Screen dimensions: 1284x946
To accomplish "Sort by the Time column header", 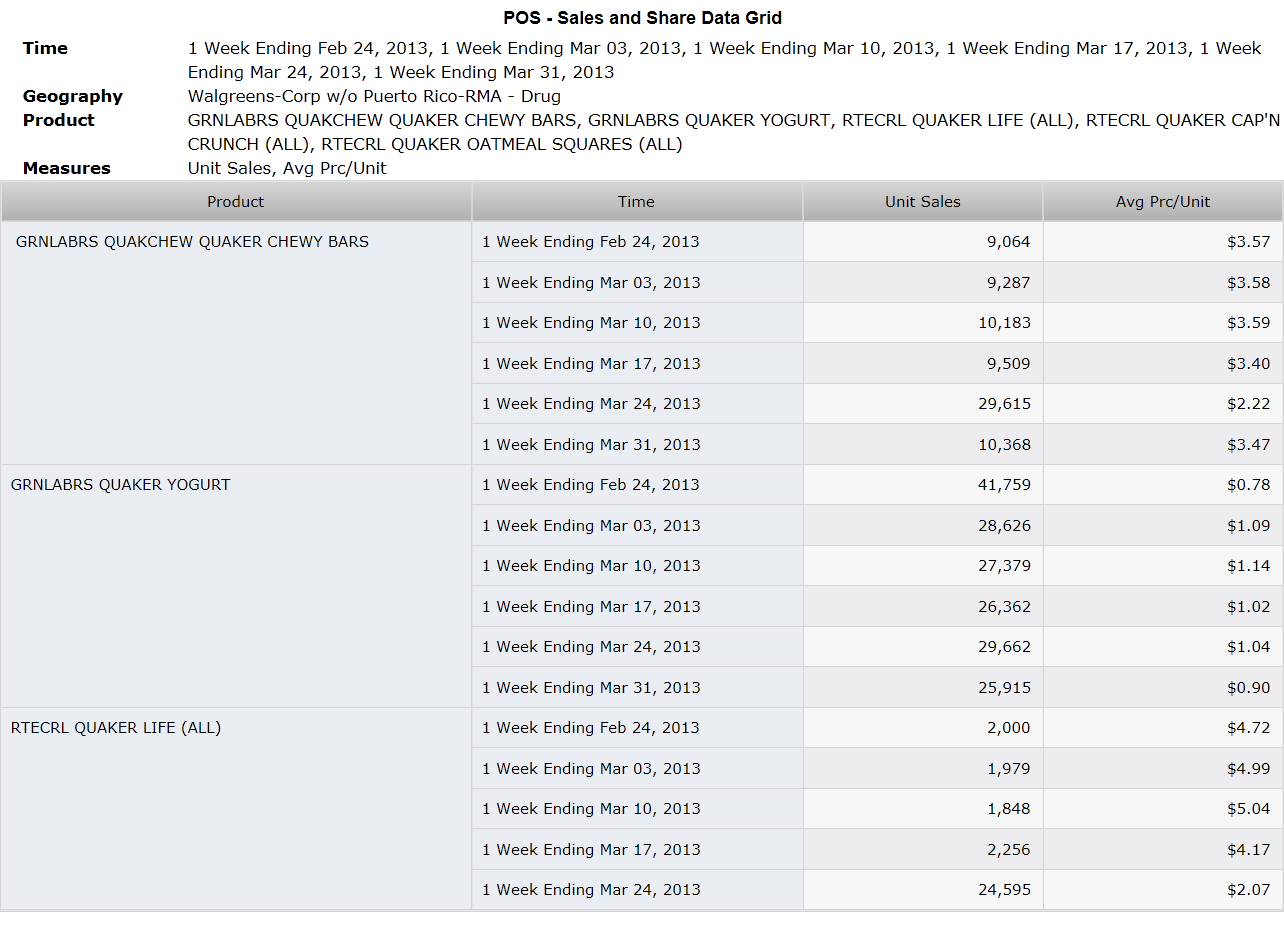I will [637, 202].
